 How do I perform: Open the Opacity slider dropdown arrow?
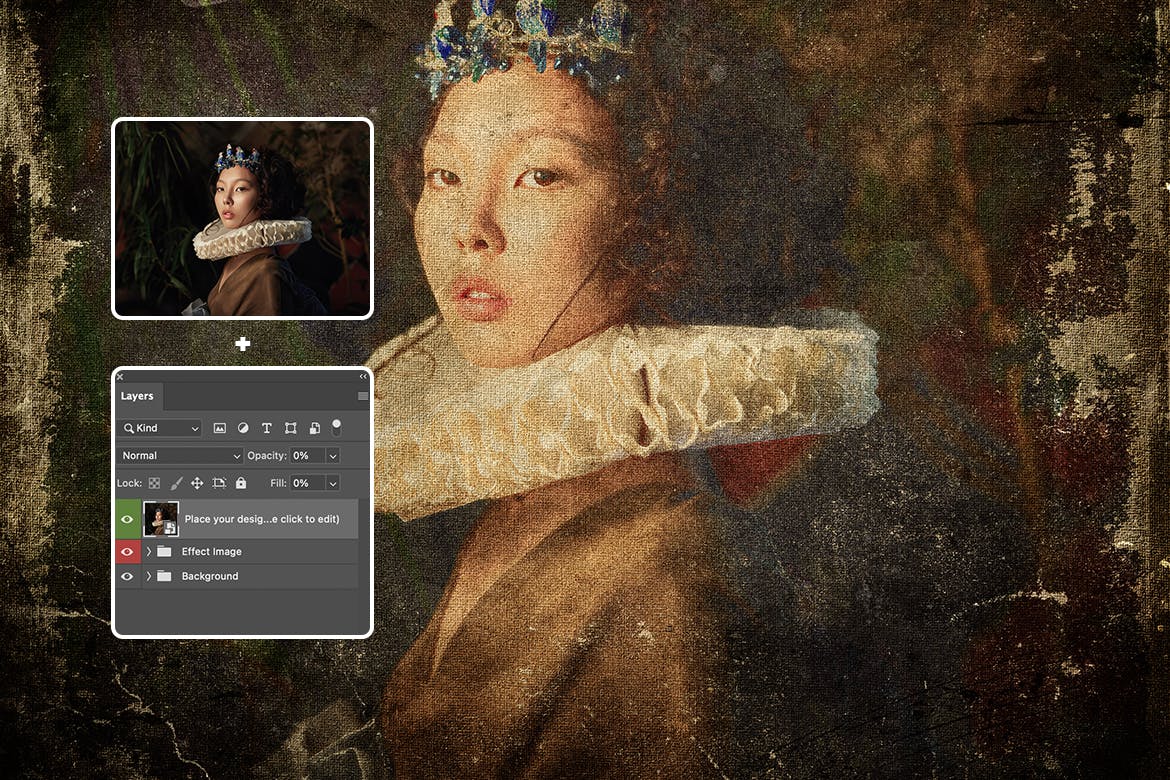pos(333,456)
